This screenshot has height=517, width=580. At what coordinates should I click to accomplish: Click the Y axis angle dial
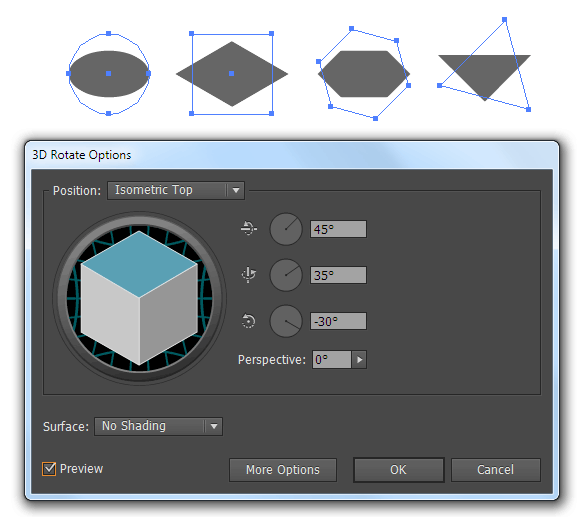286,275
